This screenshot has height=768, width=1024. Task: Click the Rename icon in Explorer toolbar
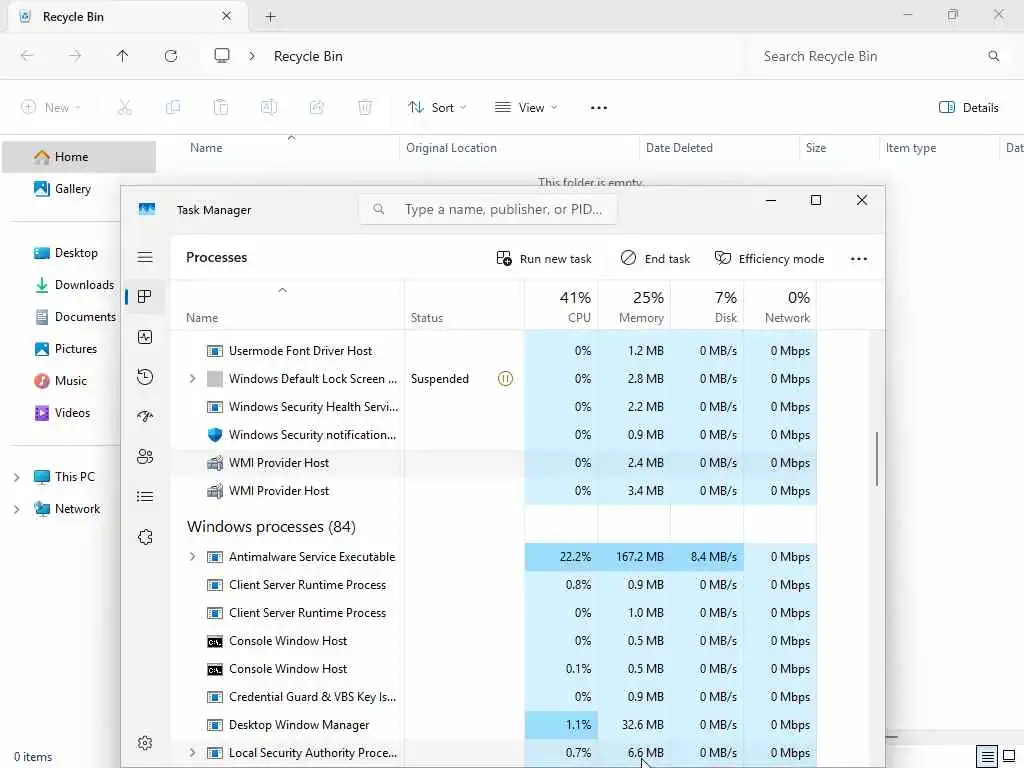[x=269, y=108]
